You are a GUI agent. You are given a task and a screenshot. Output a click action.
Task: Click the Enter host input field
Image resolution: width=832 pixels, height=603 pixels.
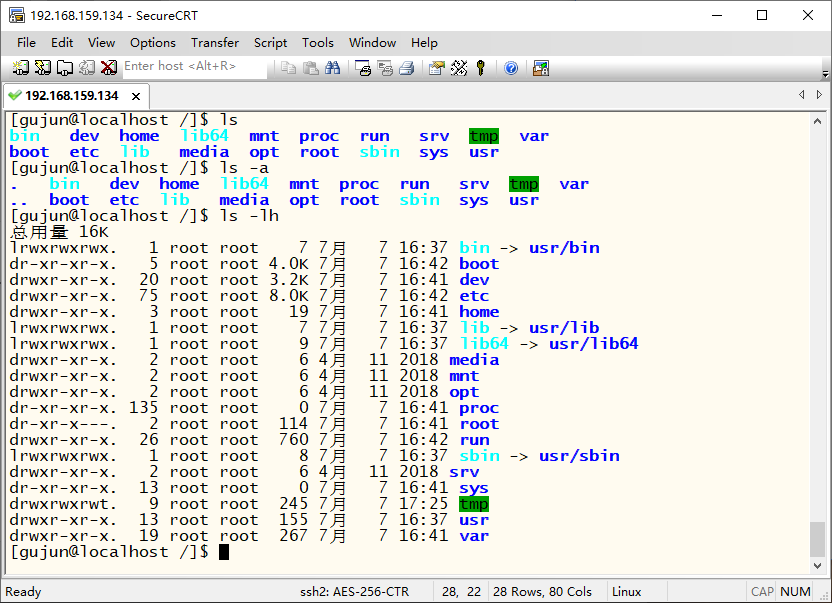click(x=193, y=67)
